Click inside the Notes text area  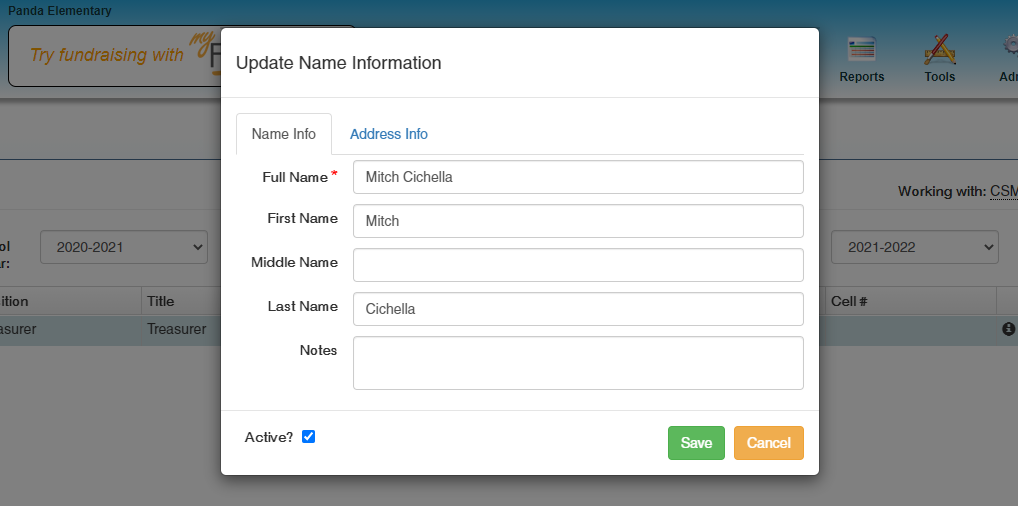[578, 362]
